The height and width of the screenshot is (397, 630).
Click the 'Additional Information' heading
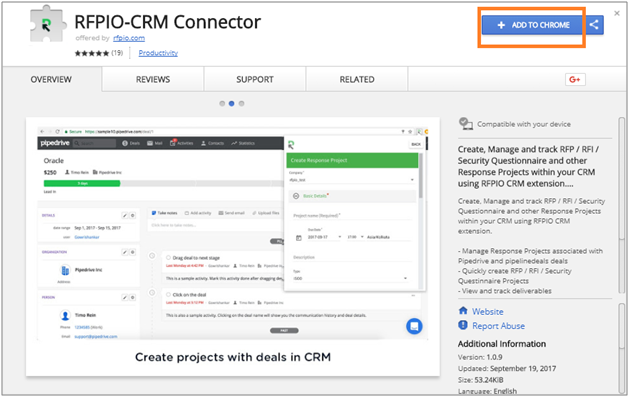pos(502,344)
